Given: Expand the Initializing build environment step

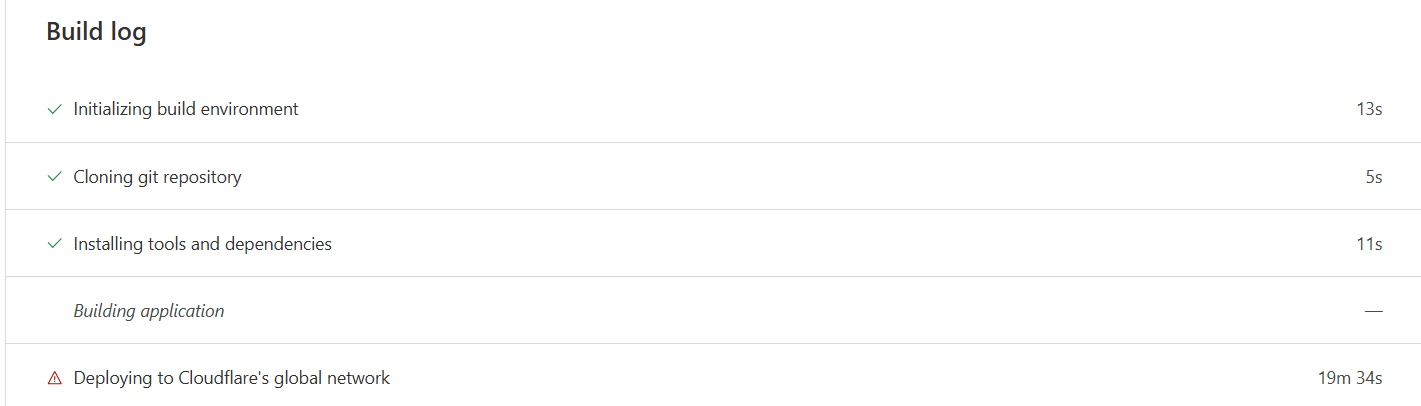Looking at the screenshot, I should [x=713, y=109].
